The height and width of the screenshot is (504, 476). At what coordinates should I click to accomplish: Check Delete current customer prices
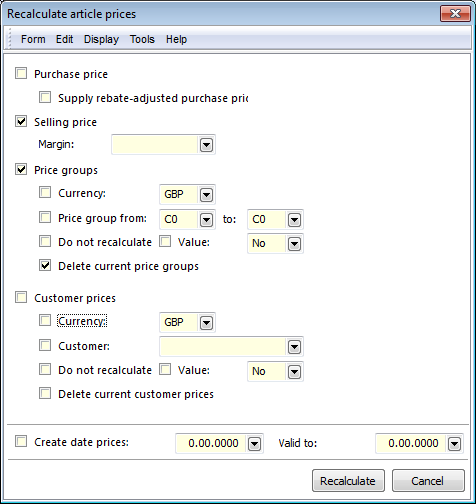[x=45, y=393]
